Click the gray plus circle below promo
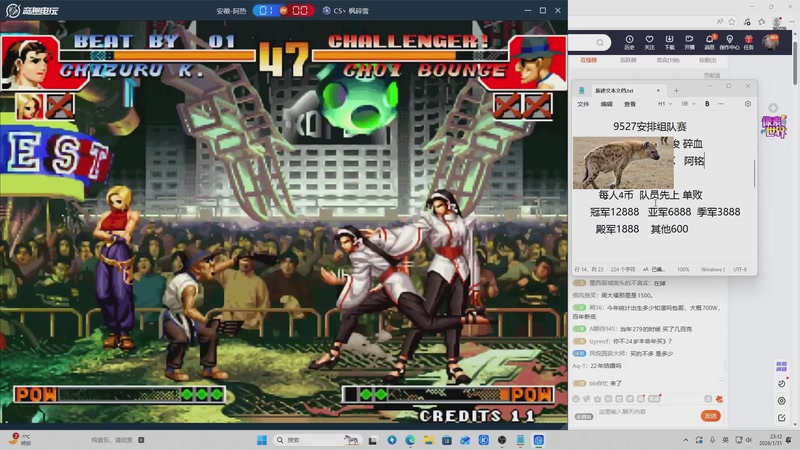Image resolution: width=800 pixels, height=450 pixels. pos(773,108)
